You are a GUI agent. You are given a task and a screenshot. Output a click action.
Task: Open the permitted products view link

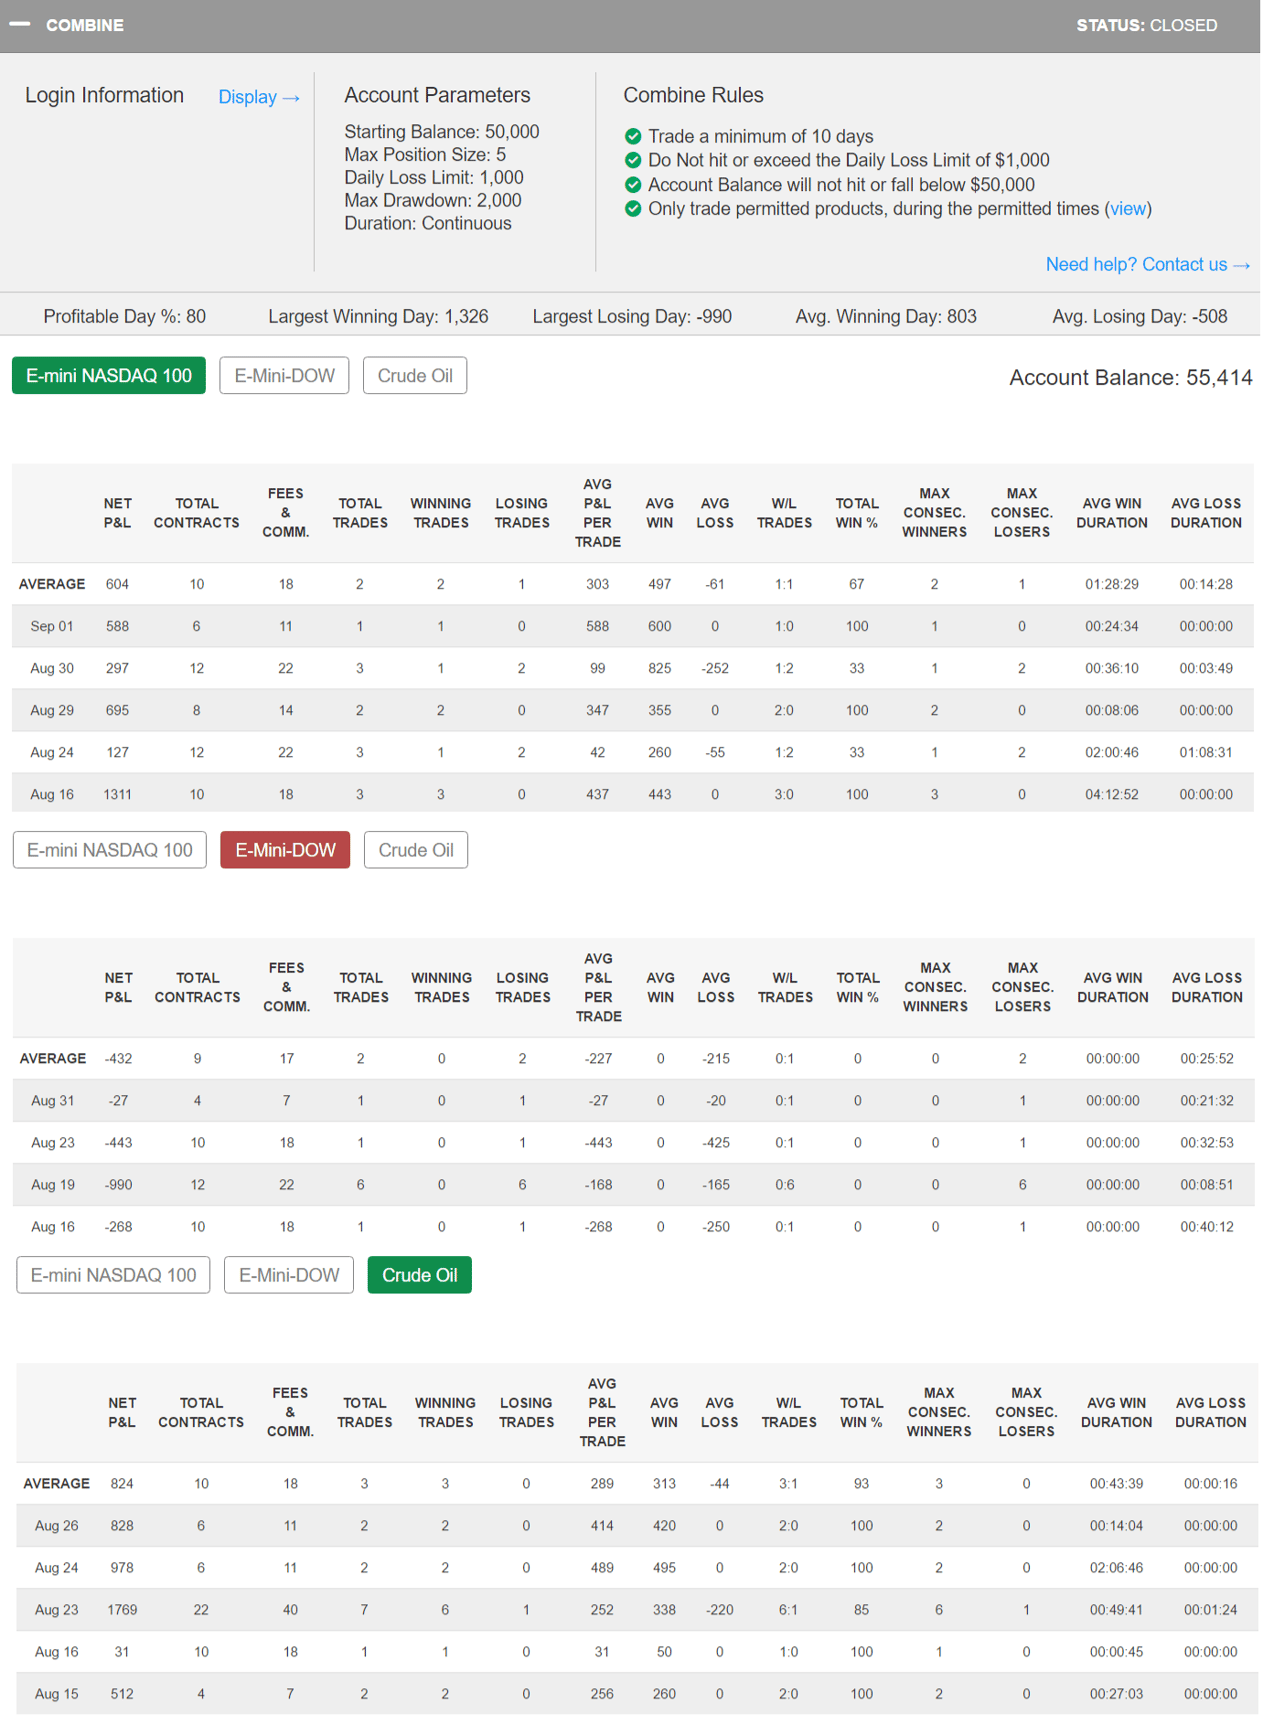click(x=1128, y=209)
